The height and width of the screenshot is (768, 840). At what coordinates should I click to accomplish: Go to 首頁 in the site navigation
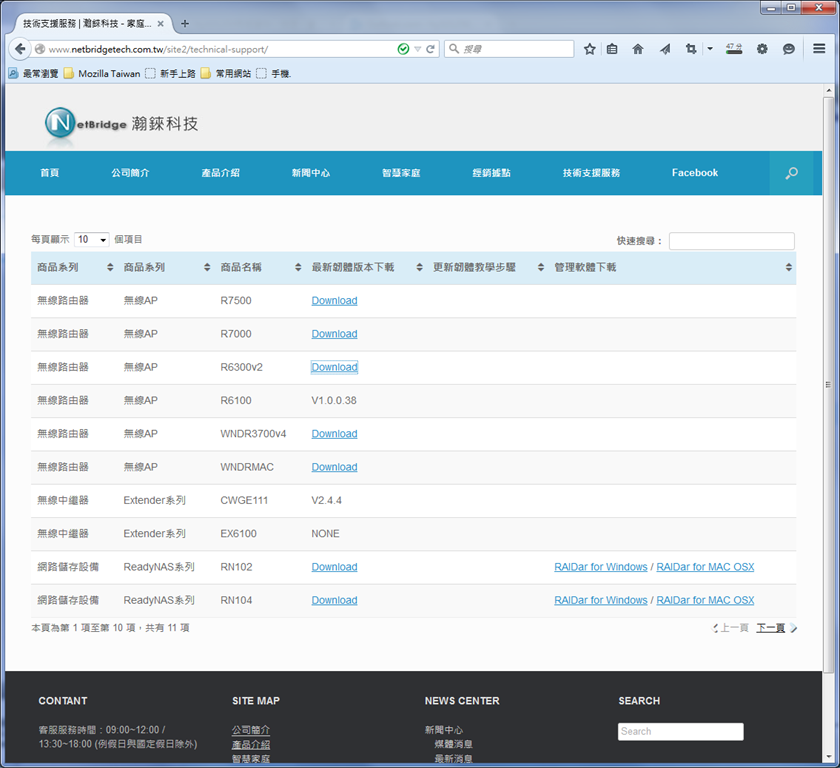coord(50,173)
